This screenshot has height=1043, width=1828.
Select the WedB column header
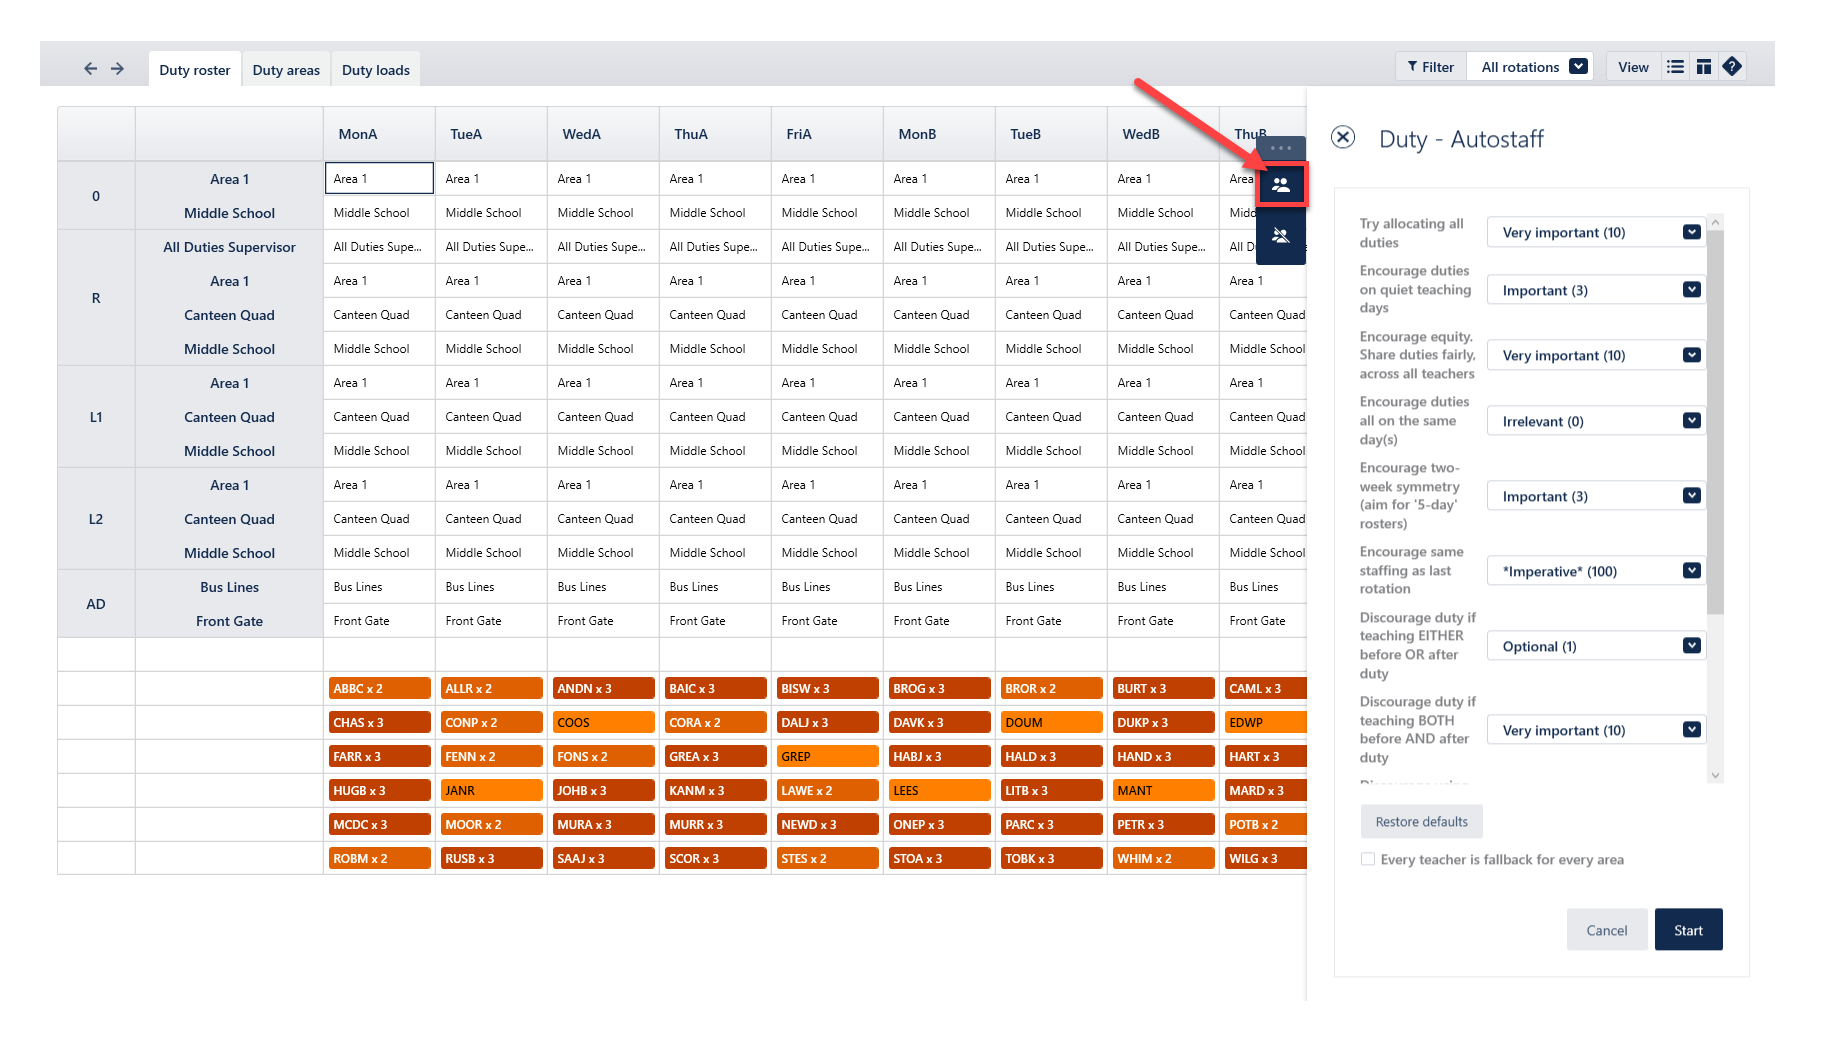point(1163,134)
